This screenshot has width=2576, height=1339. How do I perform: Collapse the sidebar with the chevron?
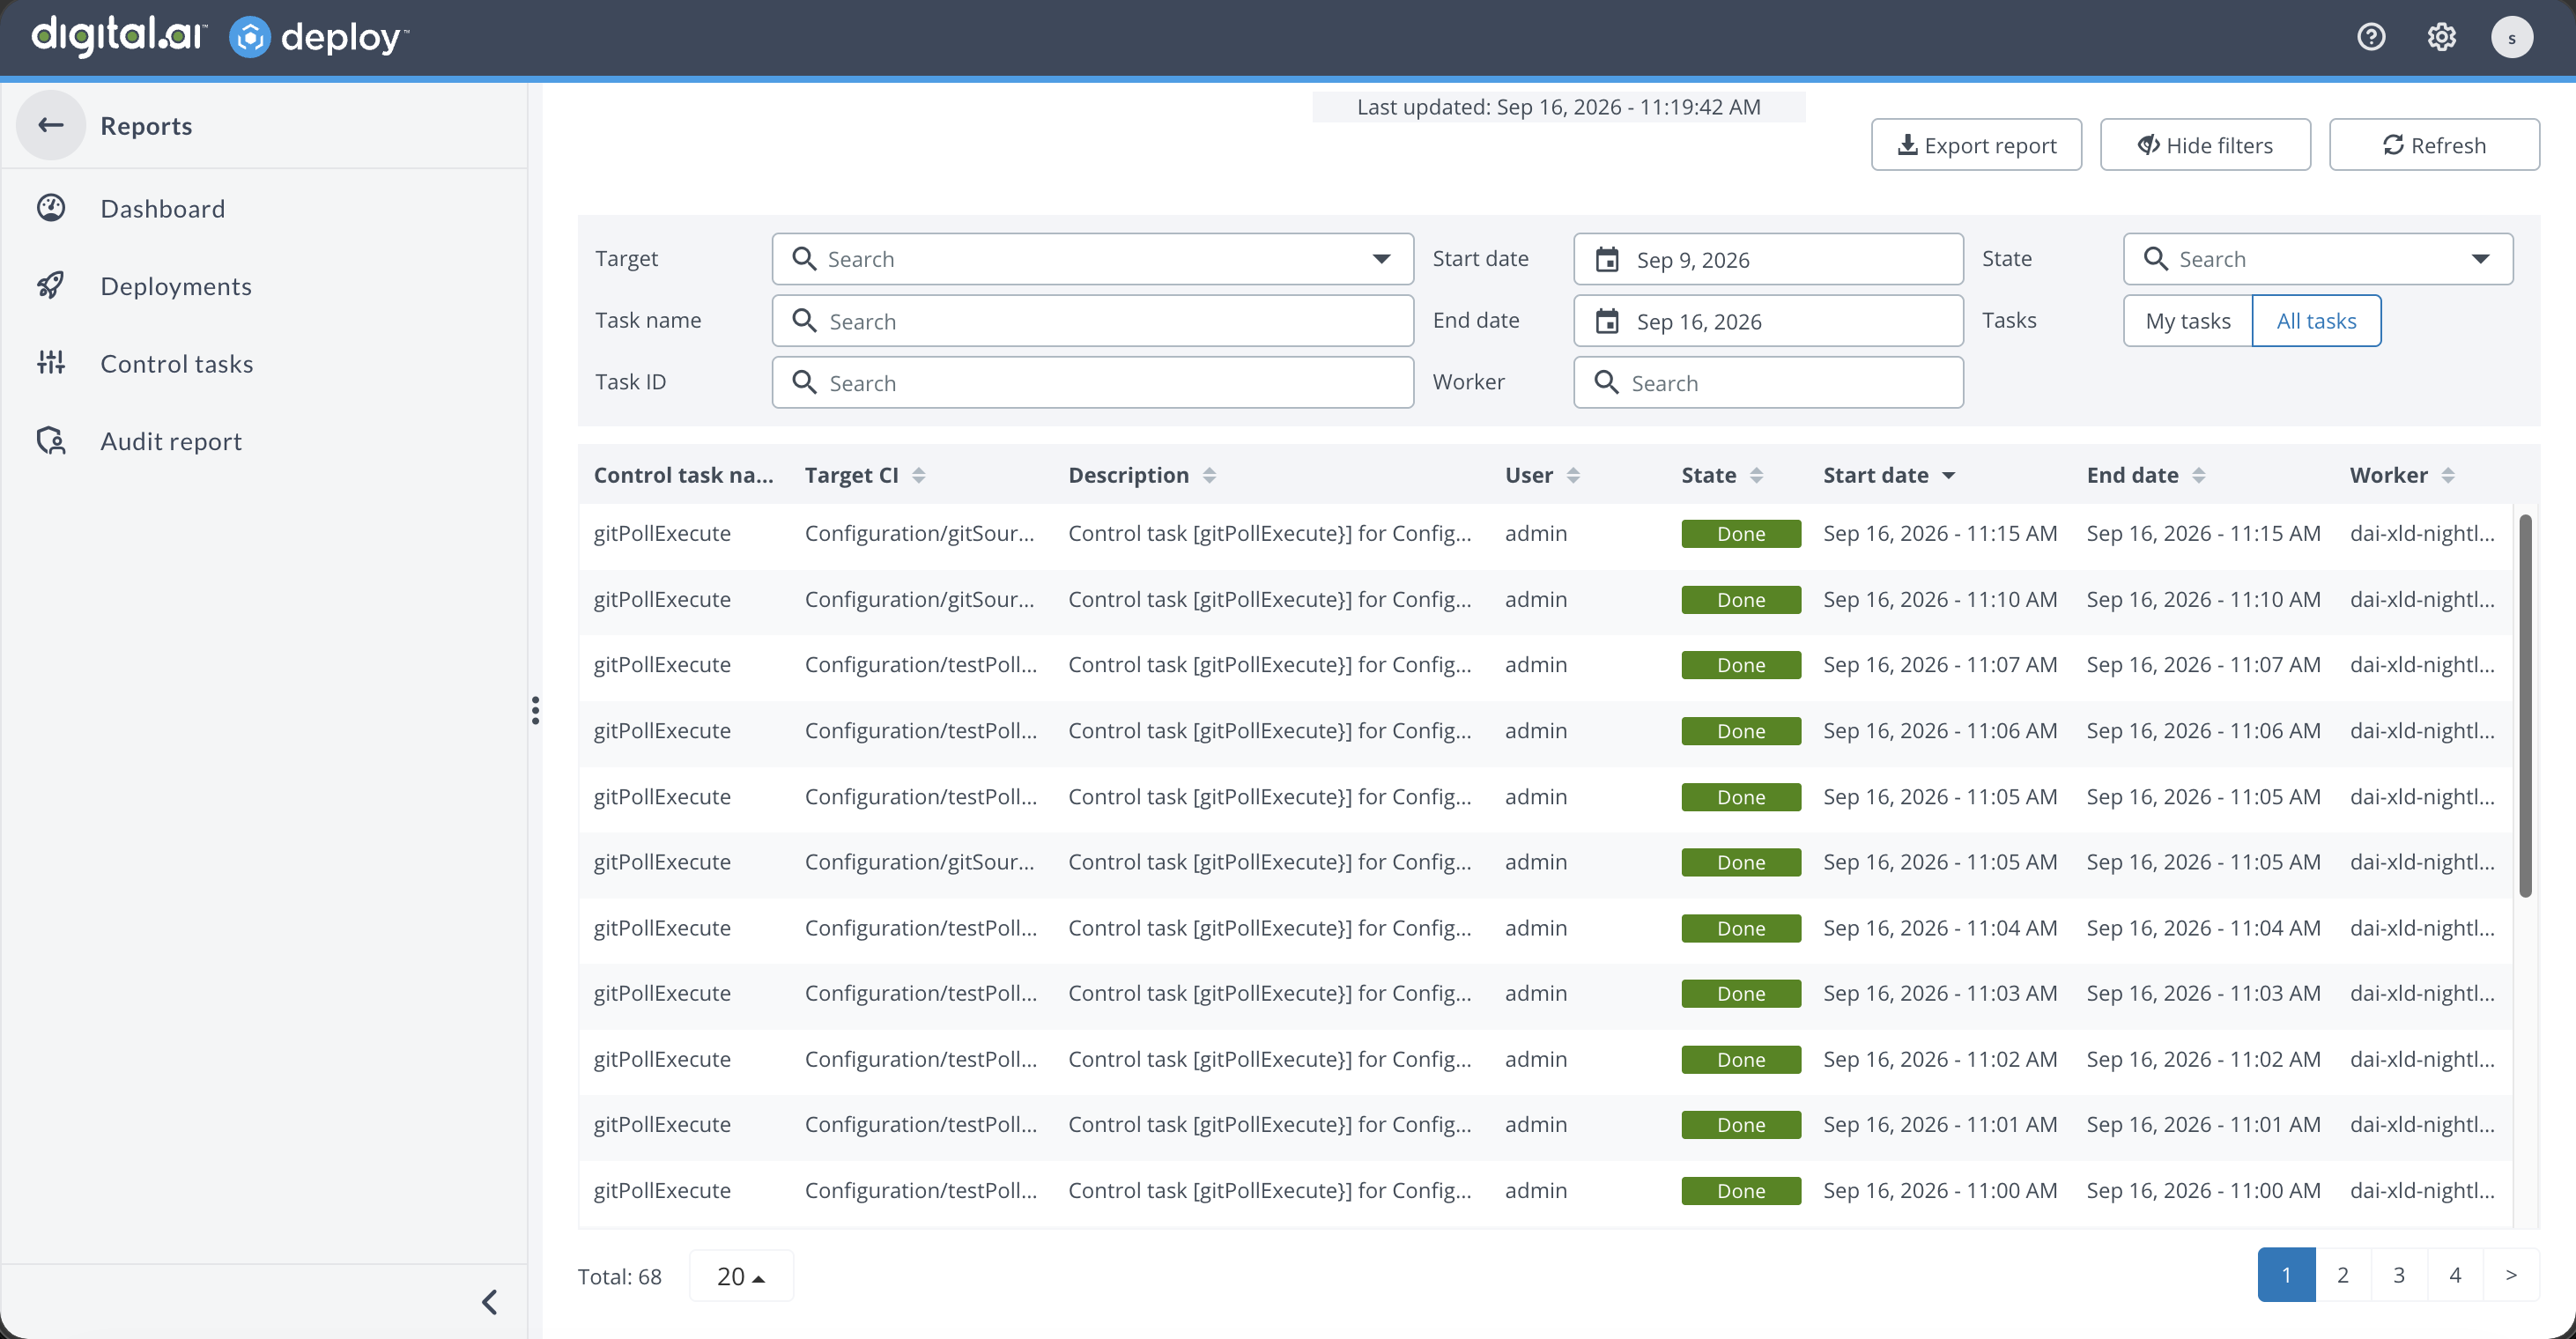[x=489, y=1301]
